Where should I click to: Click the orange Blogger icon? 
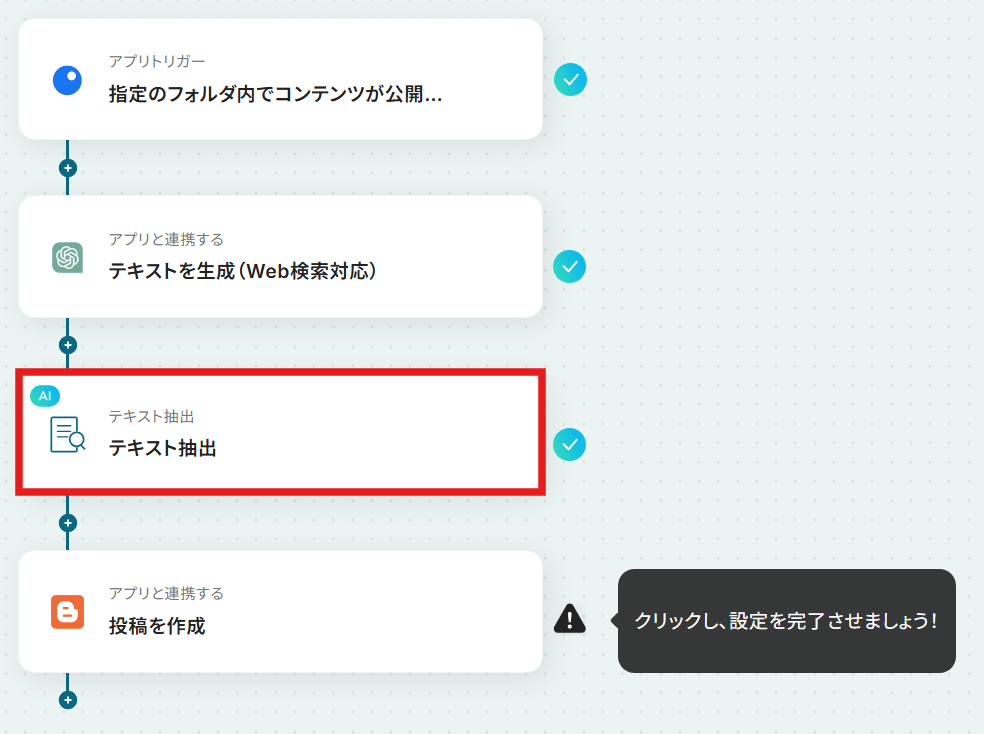coord(67,612)
